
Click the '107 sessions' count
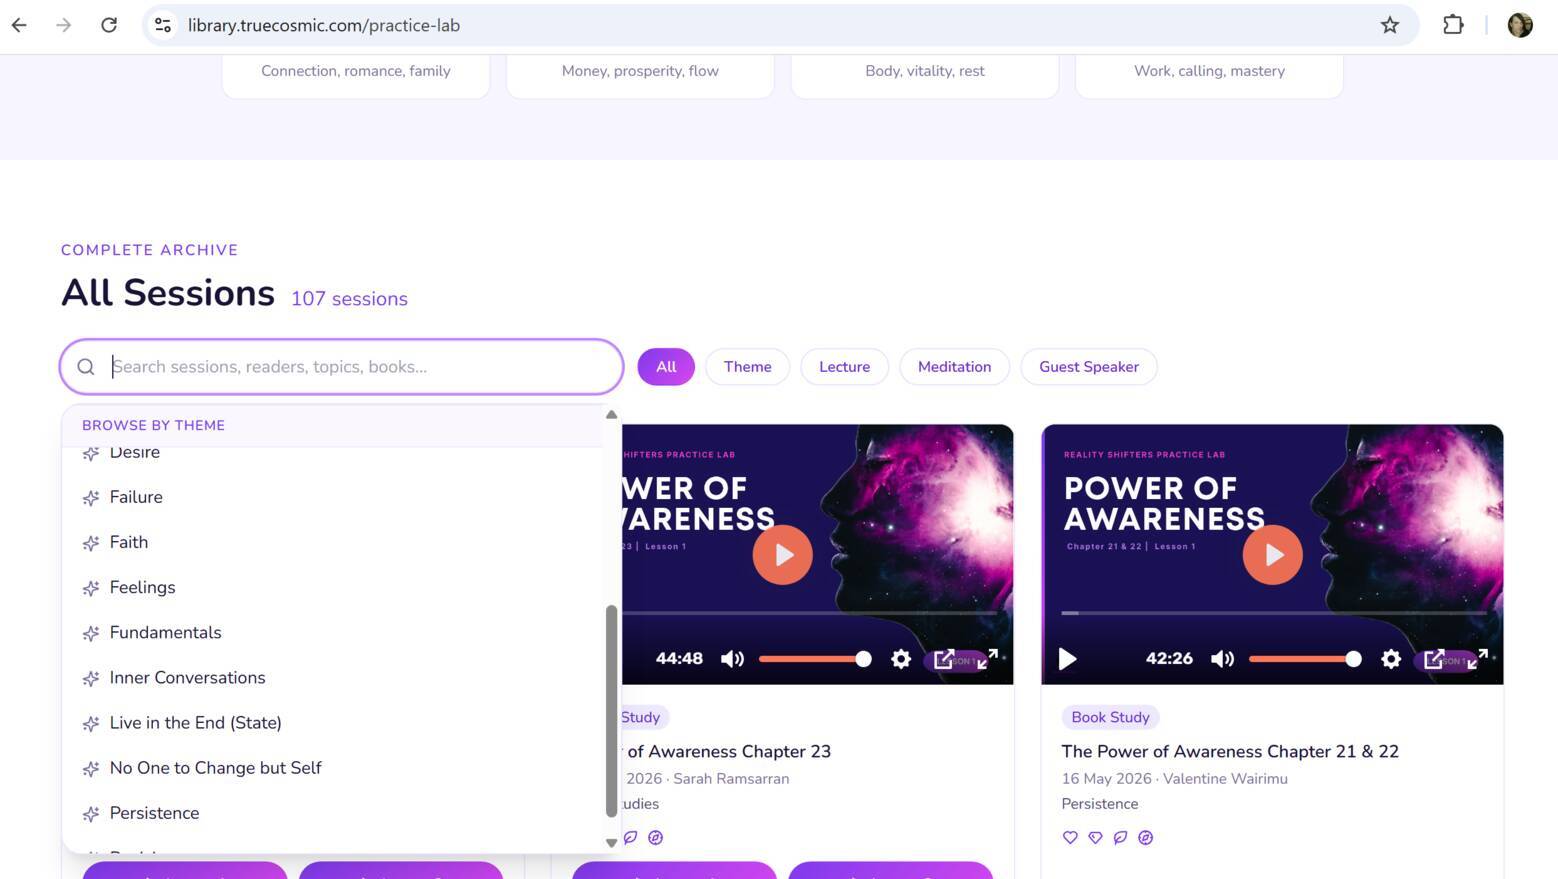tap(349, 299)
